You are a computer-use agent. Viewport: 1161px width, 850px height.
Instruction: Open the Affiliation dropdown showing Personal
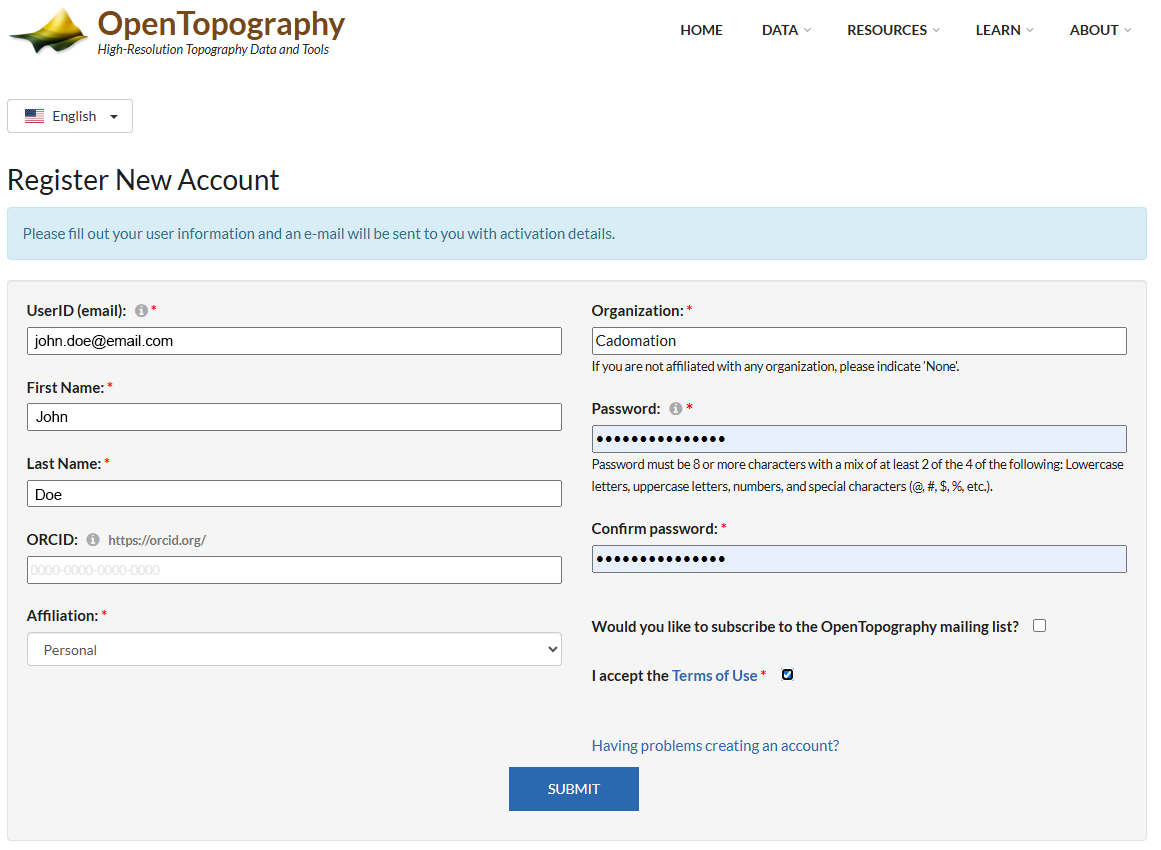pyautogui.click(x=294, y=649)
